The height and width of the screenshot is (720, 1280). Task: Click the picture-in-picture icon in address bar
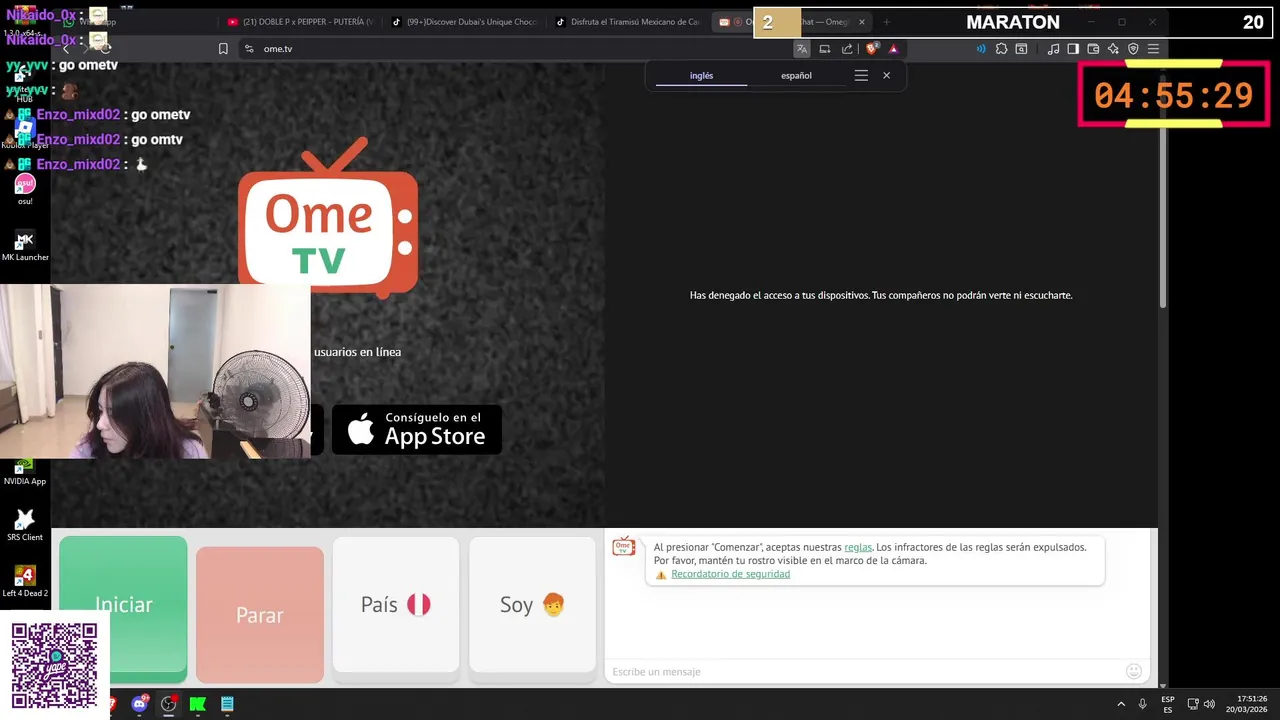click(825, 49)
